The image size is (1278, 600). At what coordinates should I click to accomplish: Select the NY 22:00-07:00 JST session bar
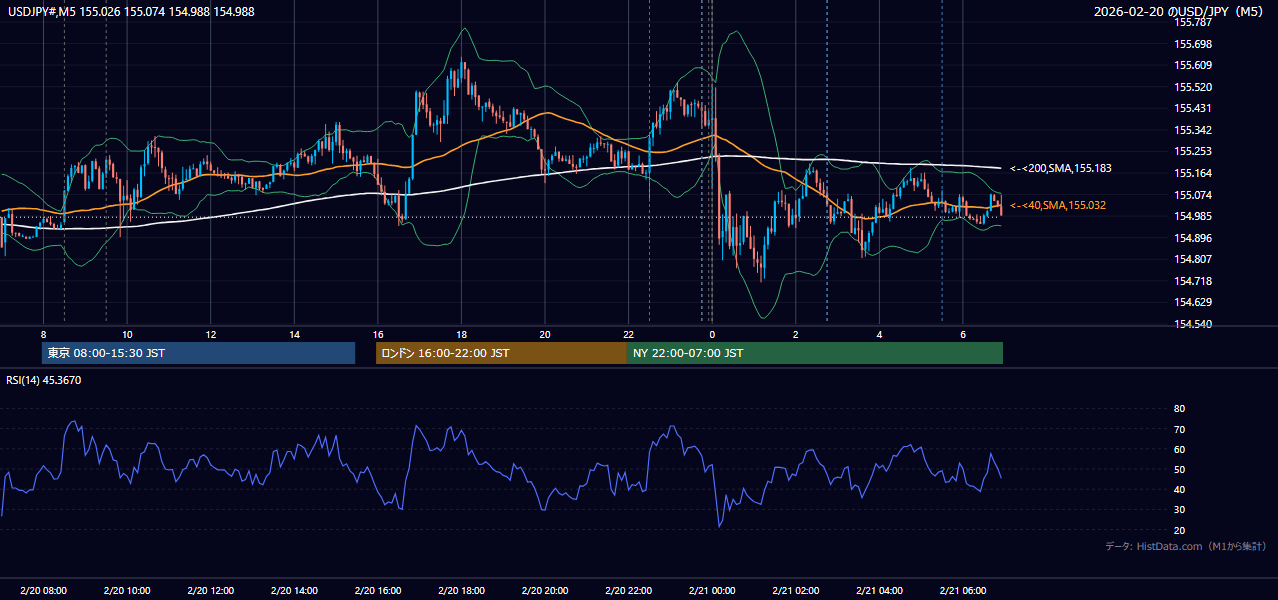[815, 353]
